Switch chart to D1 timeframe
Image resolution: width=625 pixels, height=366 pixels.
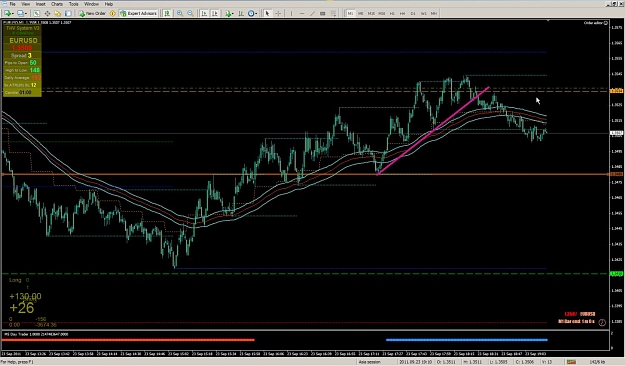pos(413,14)
